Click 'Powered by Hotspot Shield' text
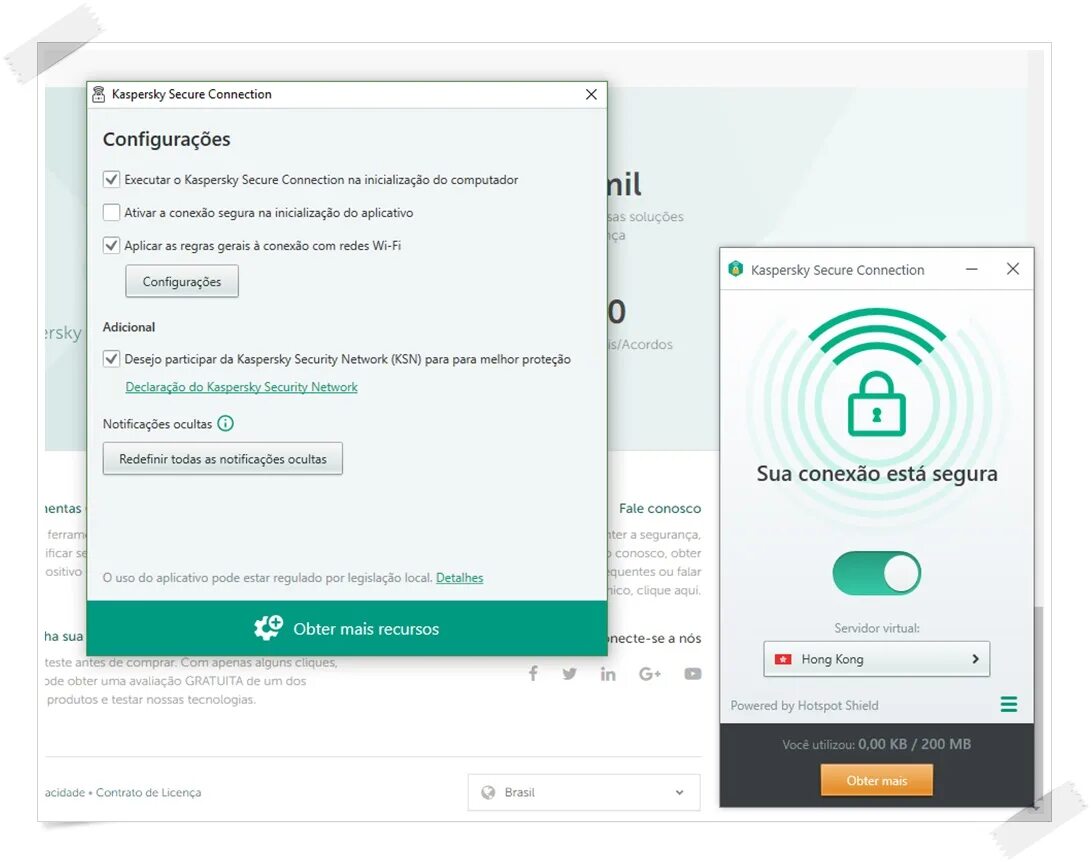 click(x=804, y=705)
